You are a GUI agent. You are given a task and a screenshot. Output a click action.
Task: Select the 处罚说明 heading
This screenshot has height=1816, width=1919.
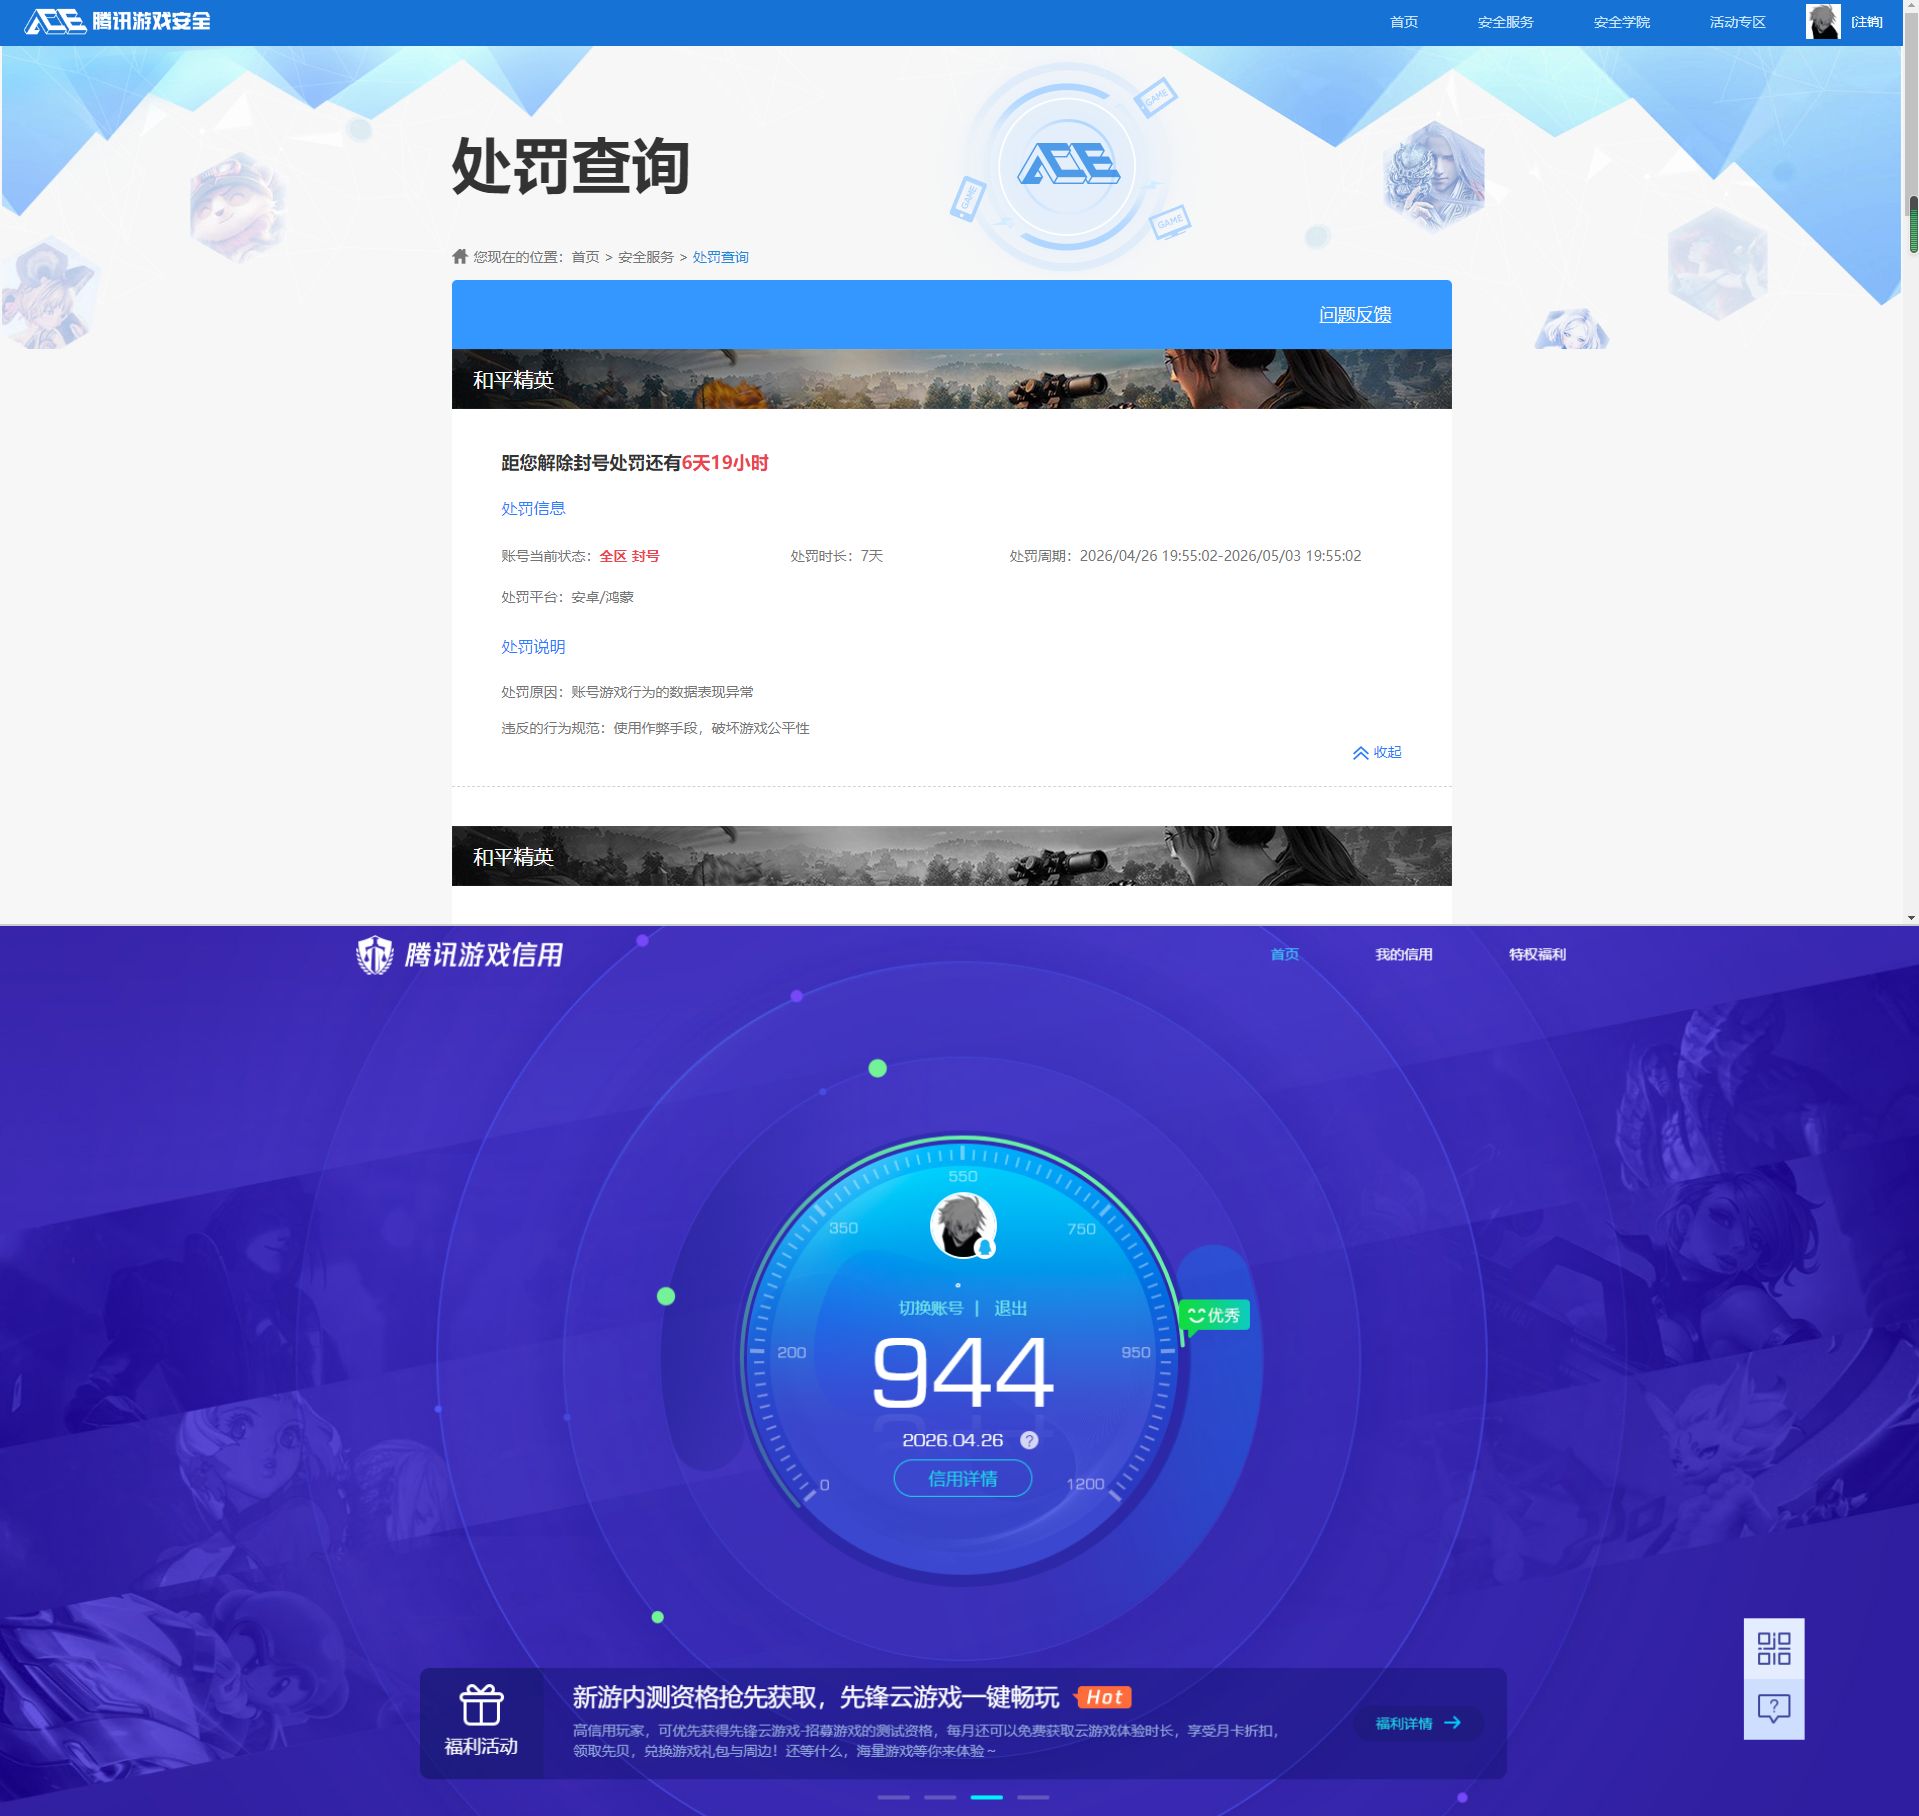(x=533, y=647)
